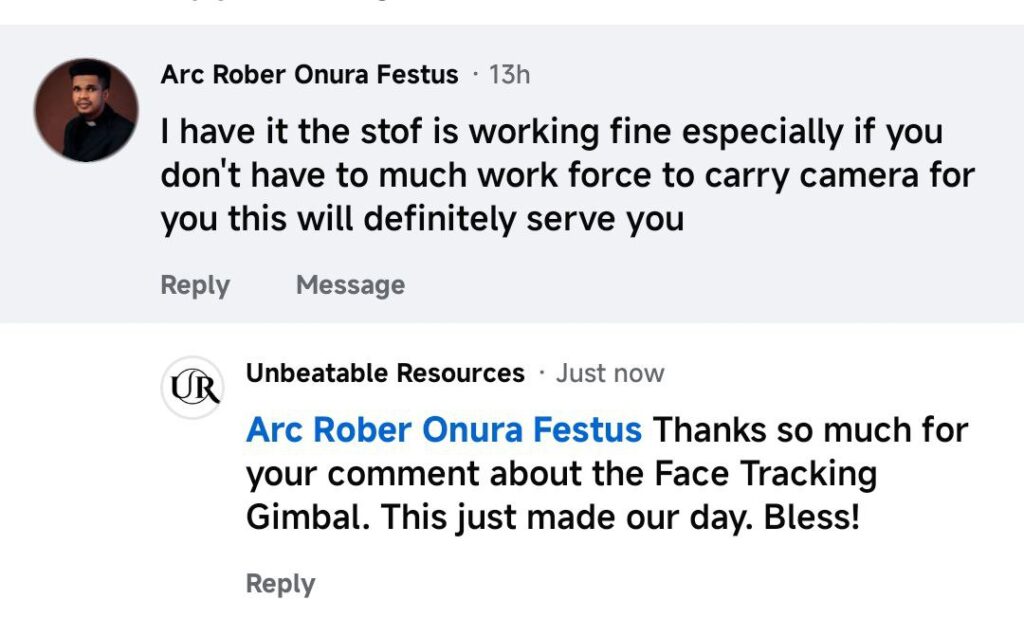
Task: Select the comment text about camera work force
Action: pos(566,175)
